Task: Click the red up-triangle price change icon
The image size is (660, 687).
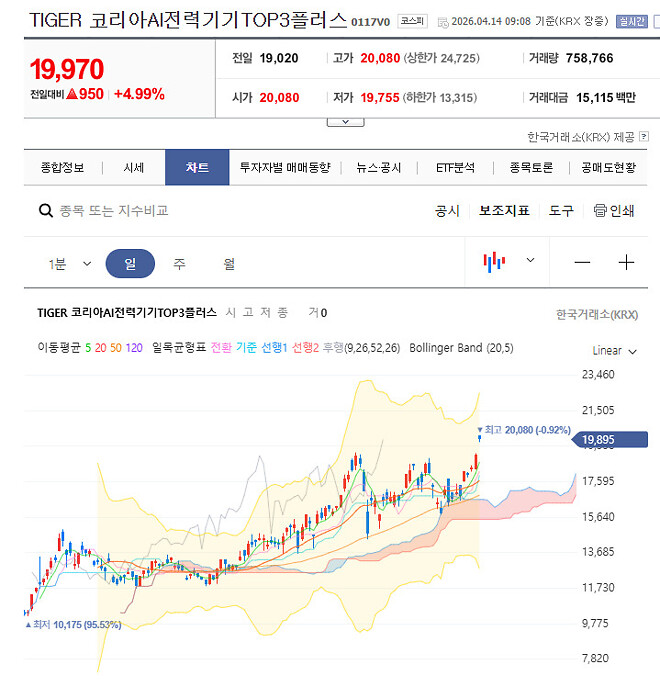Action: pyautogui.click(x=72, y=94)
